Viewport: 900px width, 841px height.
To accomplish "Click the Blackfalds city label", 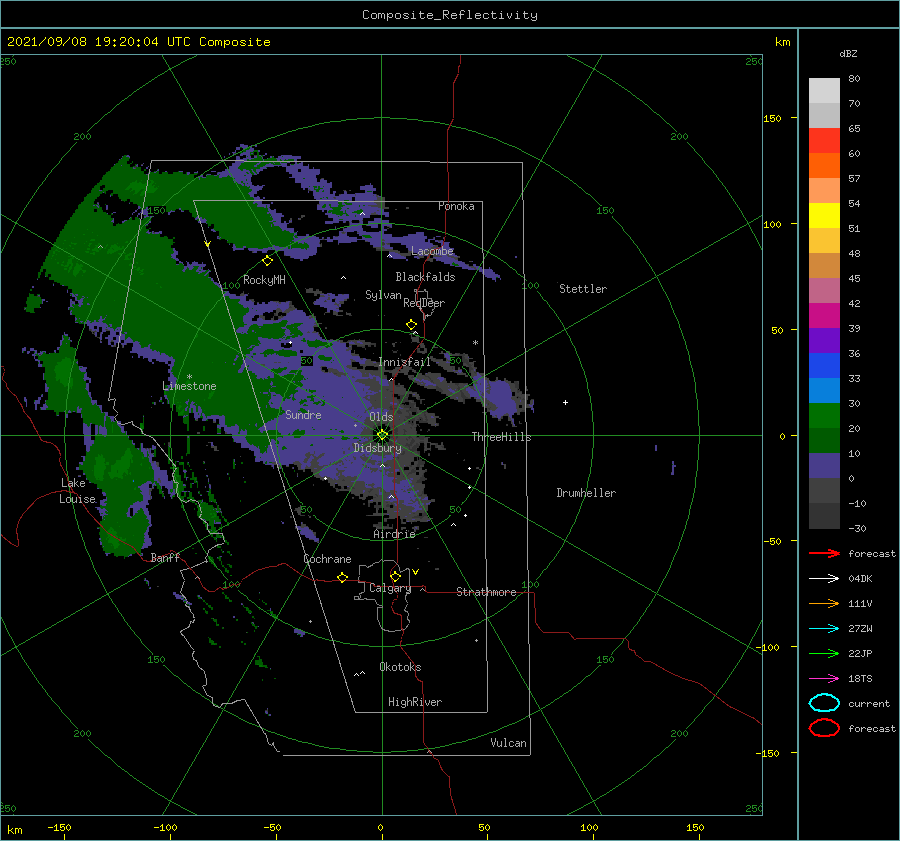I will point(425,277).
